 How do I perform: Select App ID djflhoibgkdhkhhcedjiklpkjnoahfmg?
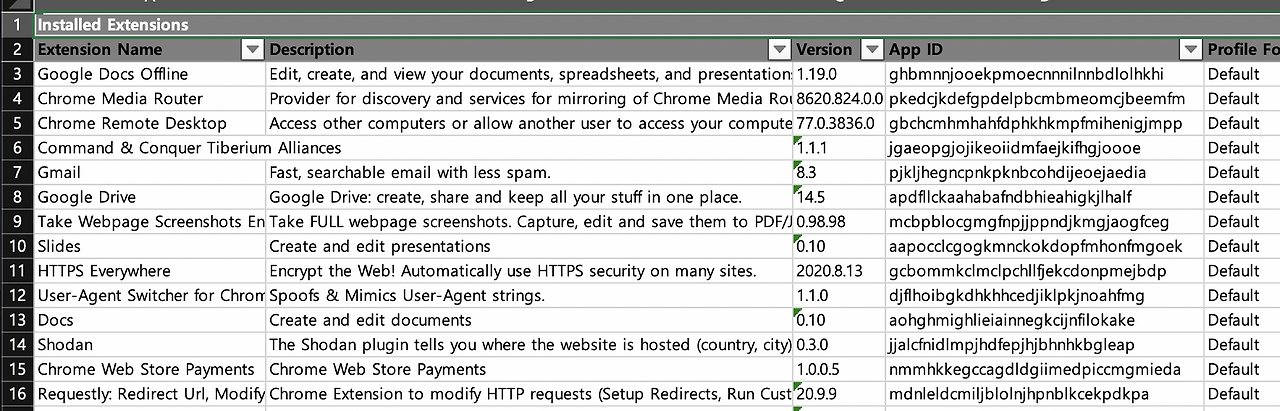(x=1045, y=296)
